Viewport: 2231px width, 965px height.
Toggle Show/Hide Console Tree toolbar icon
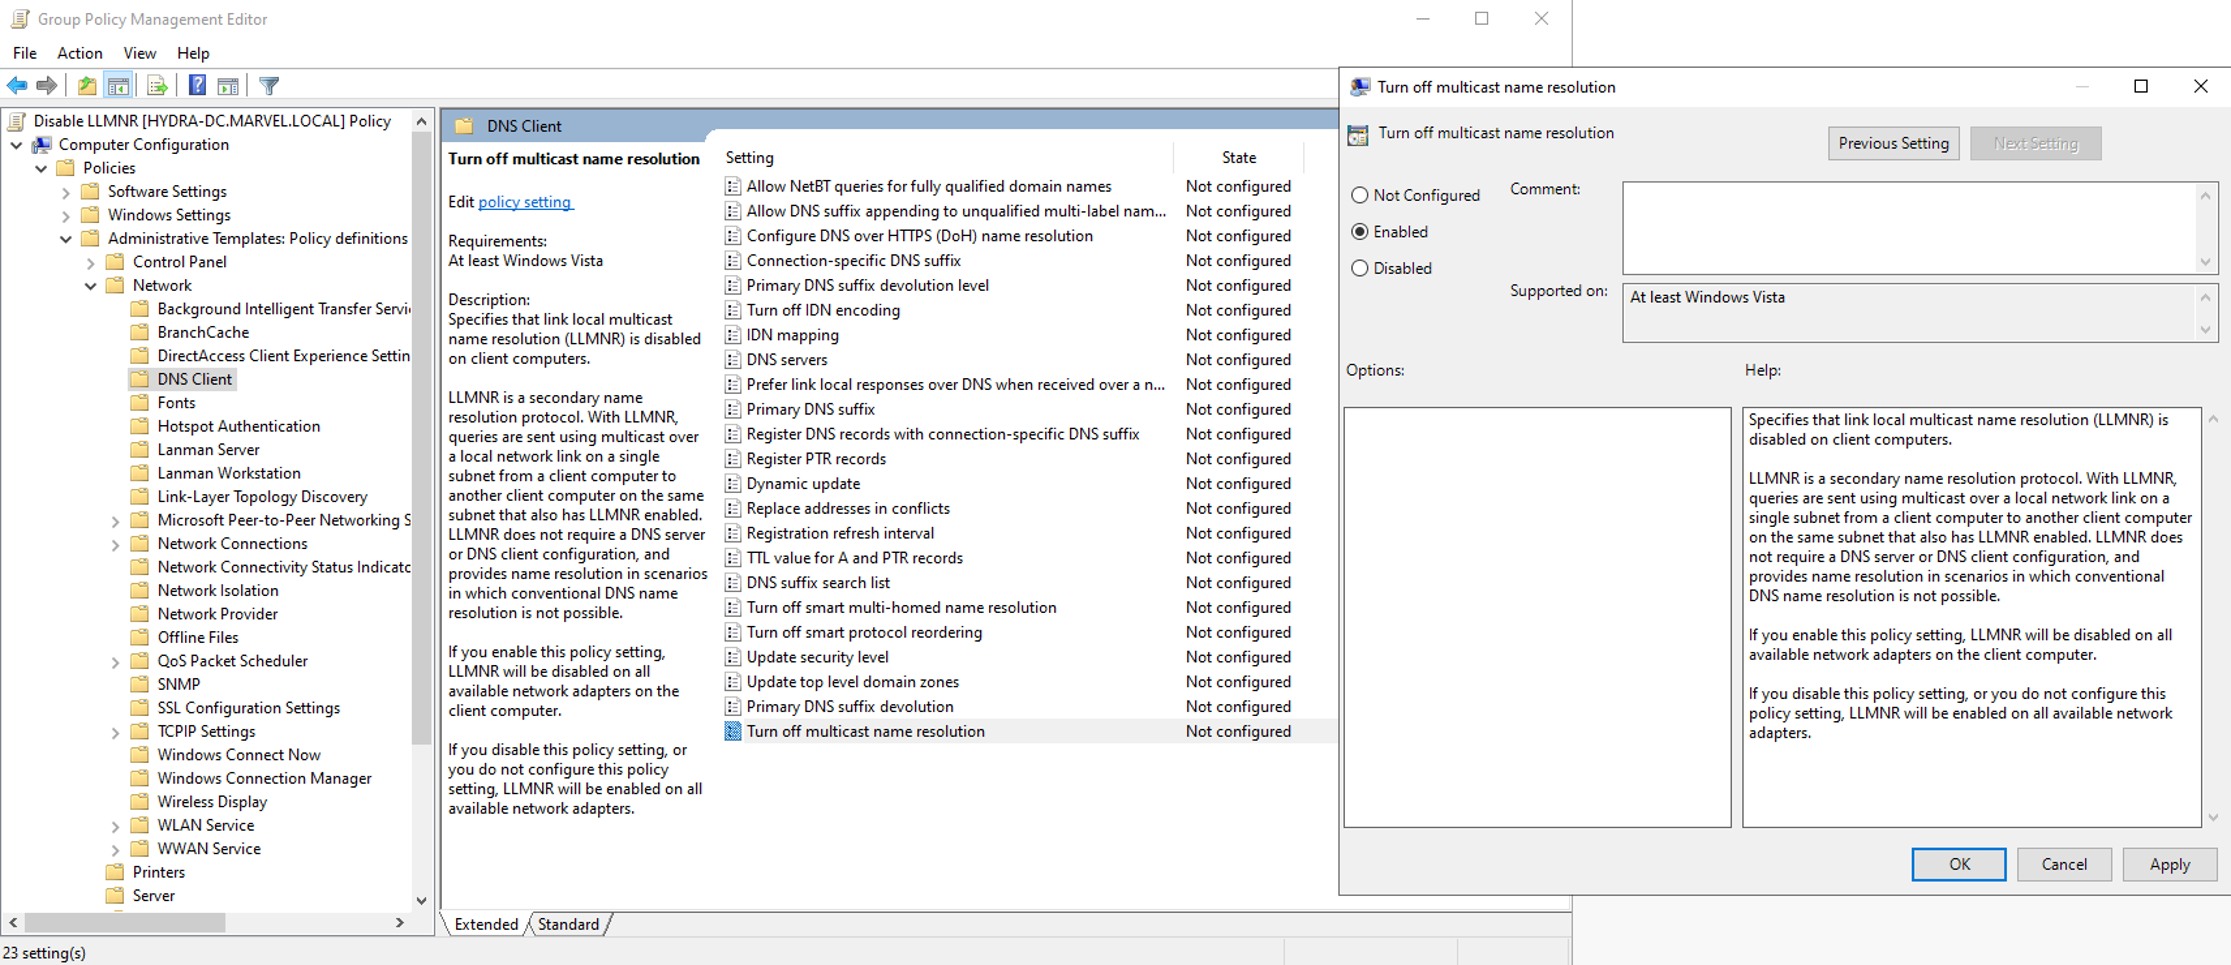click(x=118, y=86)
